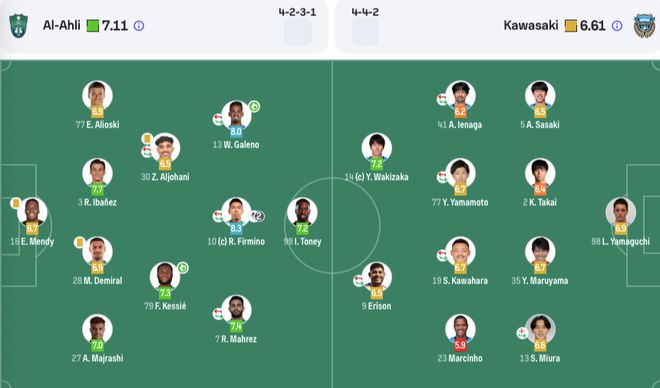Click the 5.9 rating badge for Marcinho

[460, 345]
